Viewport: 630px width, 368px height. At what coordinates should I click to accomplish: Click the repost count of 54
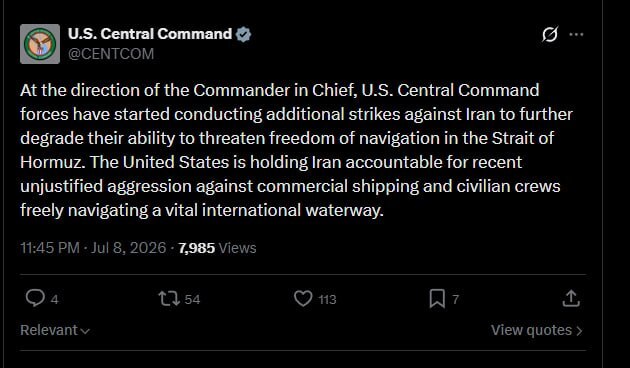pyautogui.click(x=192, y=299)
